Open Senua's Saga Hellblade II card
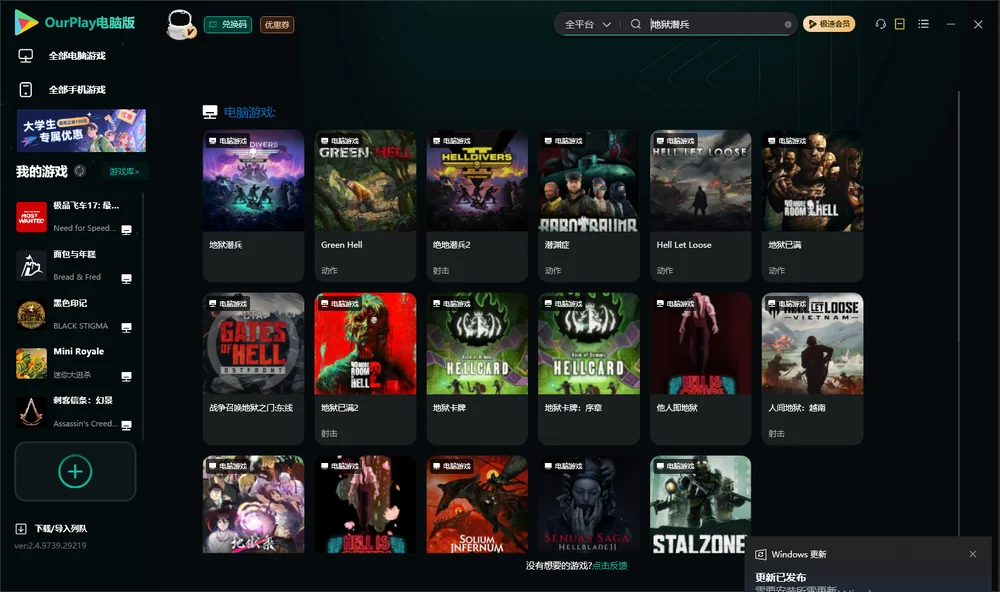The height and width of the screenshot is (592, 1000). [589, 504]
